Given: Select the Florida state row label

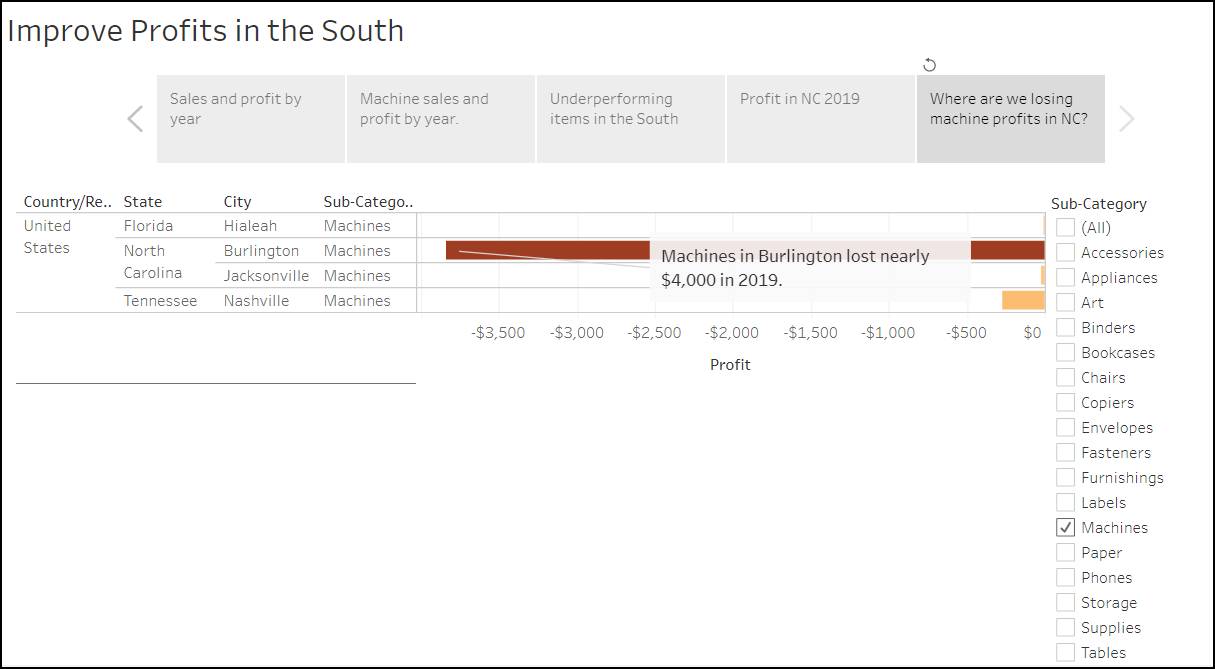Looking at the screenshot, I should 148,225.
